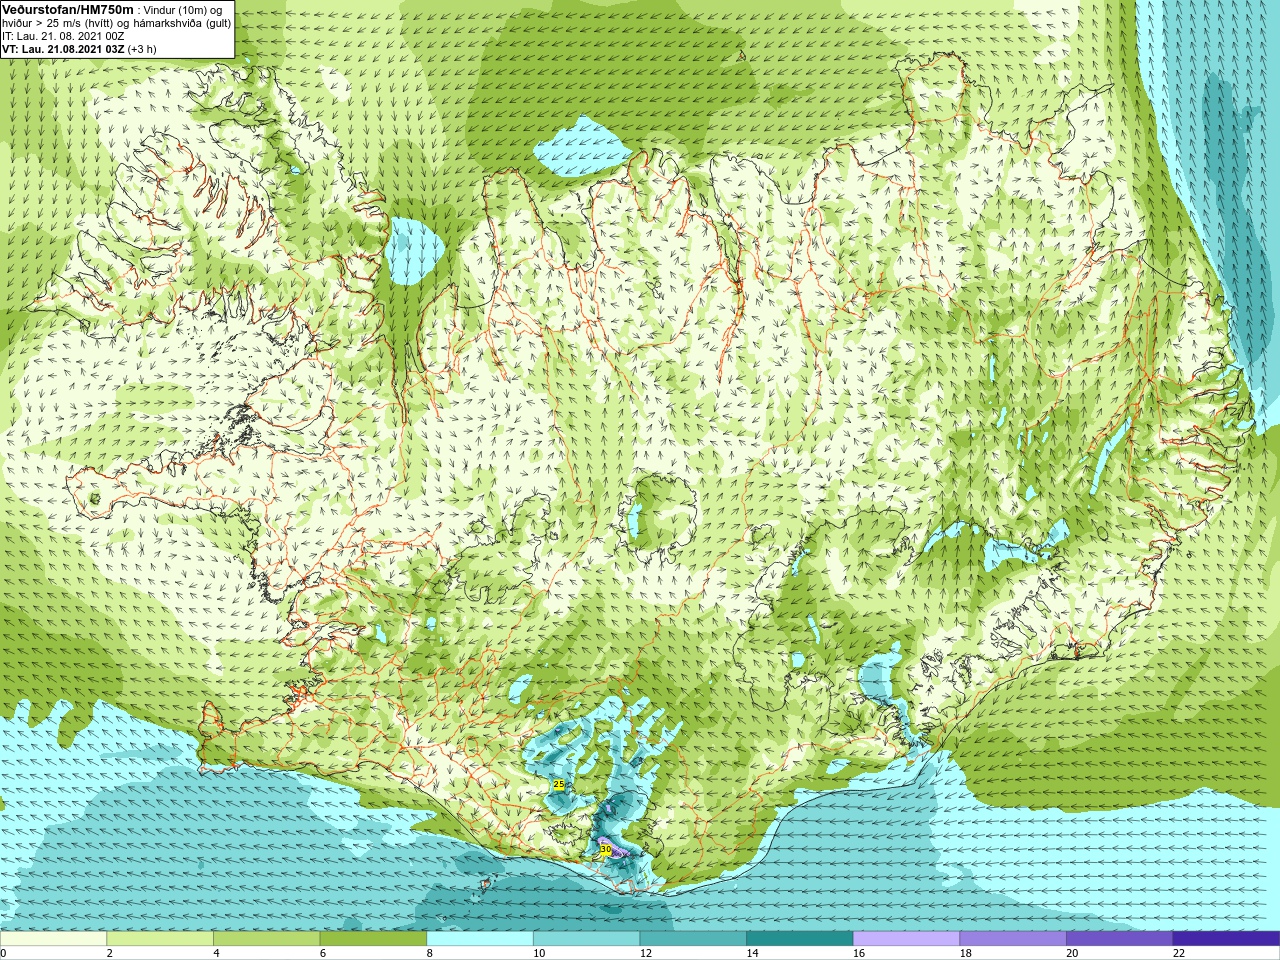Click the yellow gust label '30'
This screenshot has width=1280, height=960.
pos(605,849)
